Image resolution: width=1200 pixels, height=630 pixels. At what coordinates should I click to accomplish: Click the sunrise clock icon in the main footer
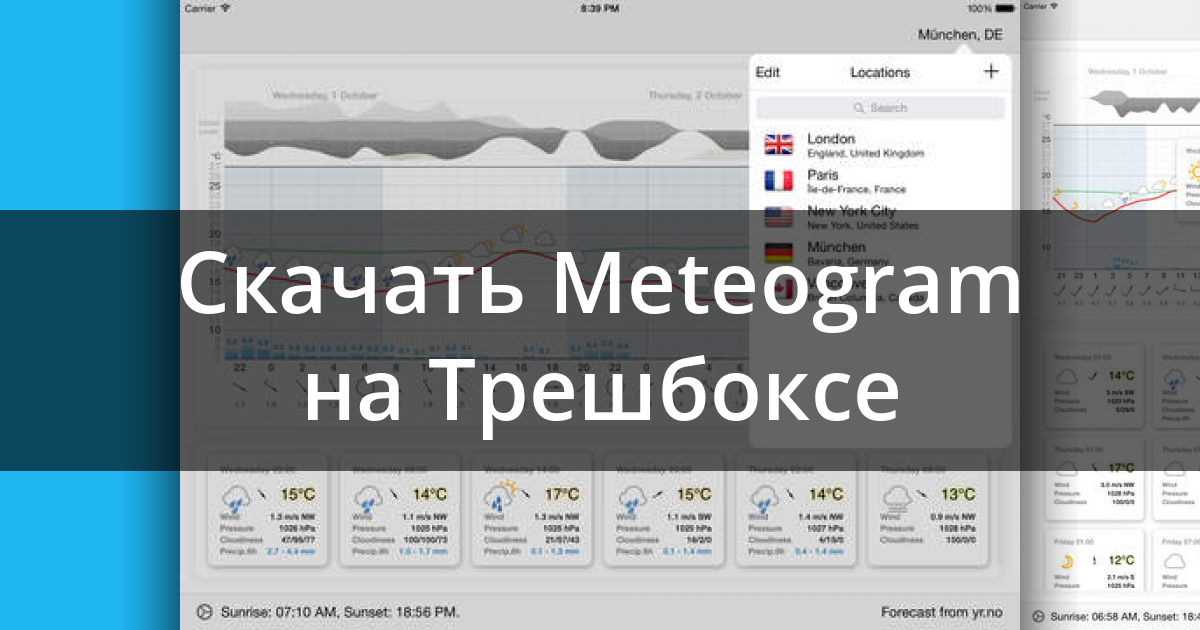pos(203,611)
